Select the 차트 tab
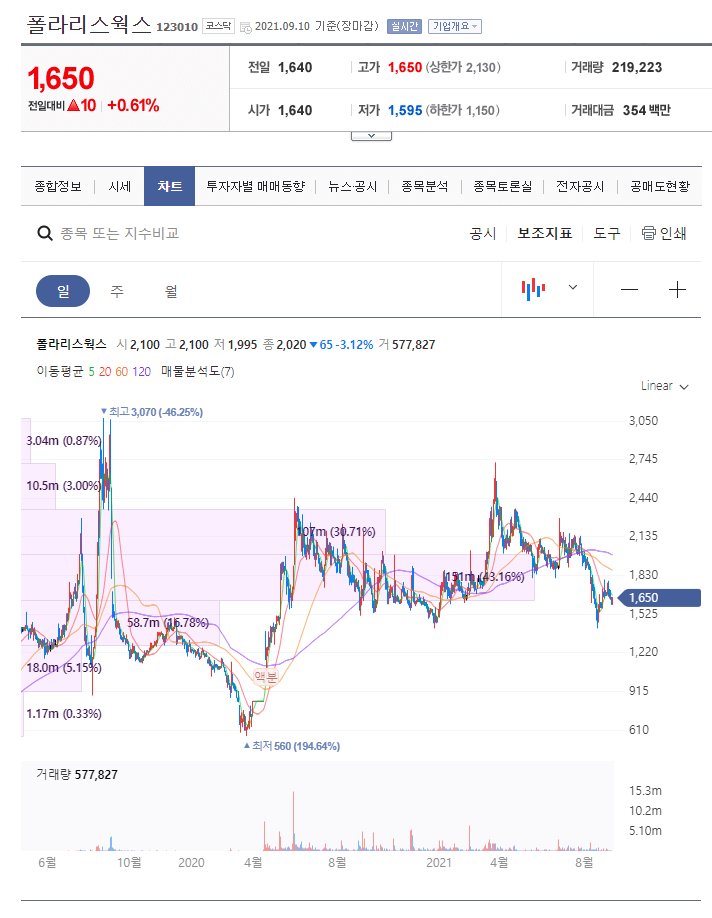Viewport: 712px width, 918px height. click(169, 186)
